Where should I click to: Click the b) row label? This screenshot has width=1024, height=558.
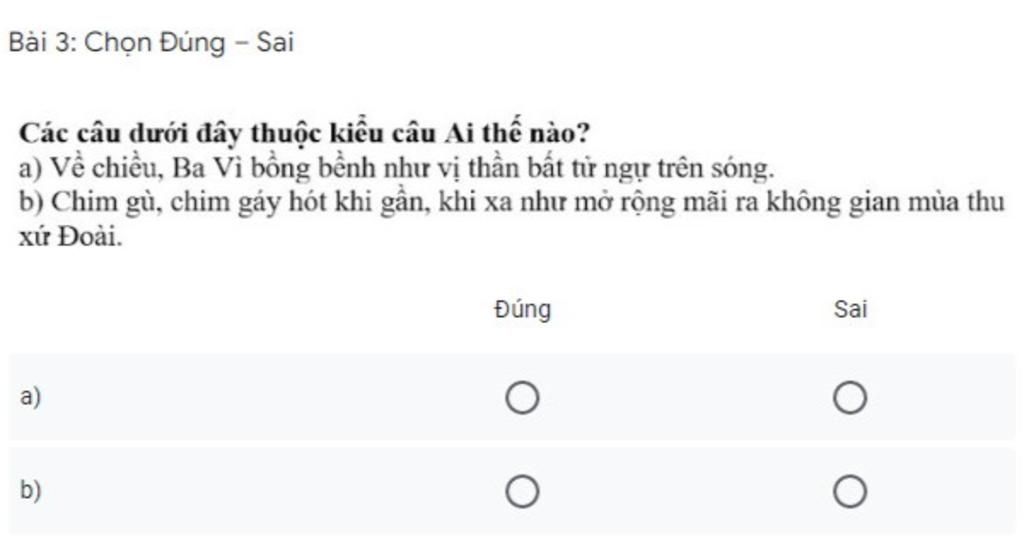[30, 489]
